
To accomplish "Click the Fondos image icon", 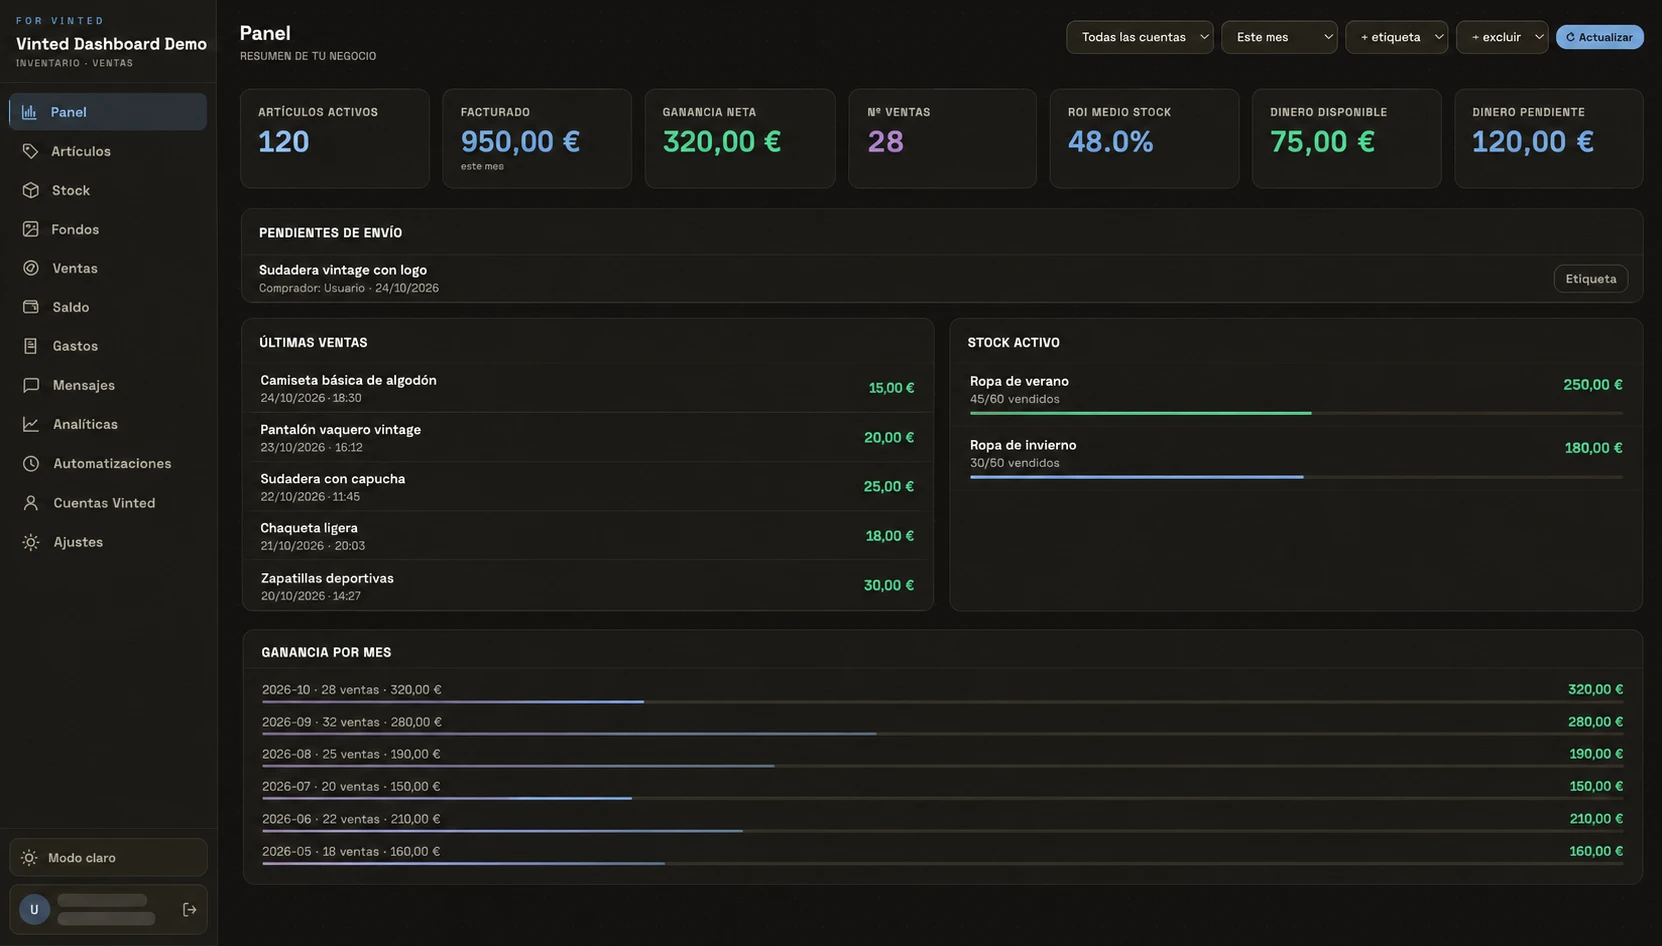I will click(x=31, y=229).
